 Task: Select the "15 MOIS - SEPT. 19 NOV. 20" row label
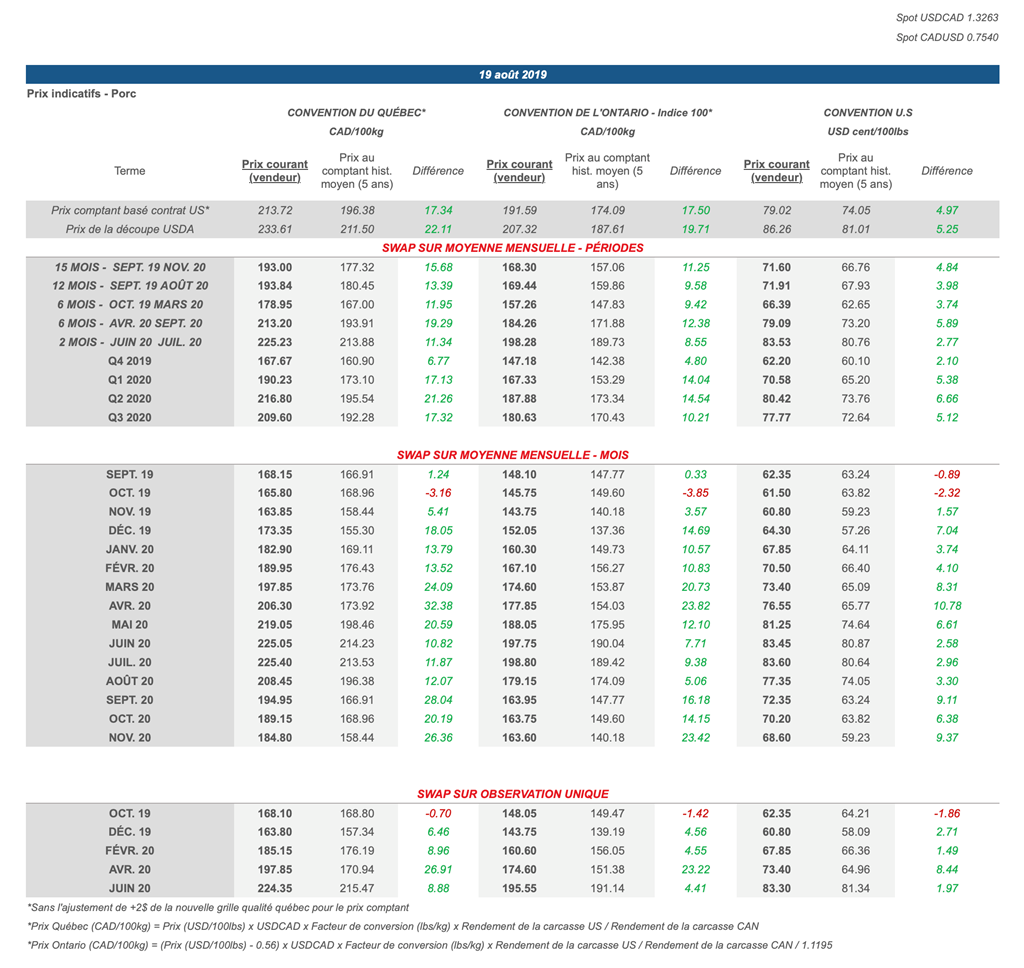point(130,267)
